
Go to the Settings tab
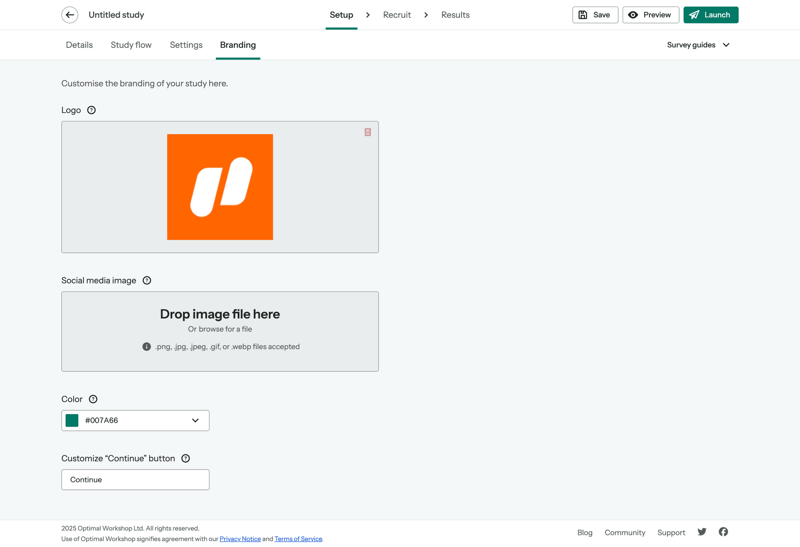point(186,45)
